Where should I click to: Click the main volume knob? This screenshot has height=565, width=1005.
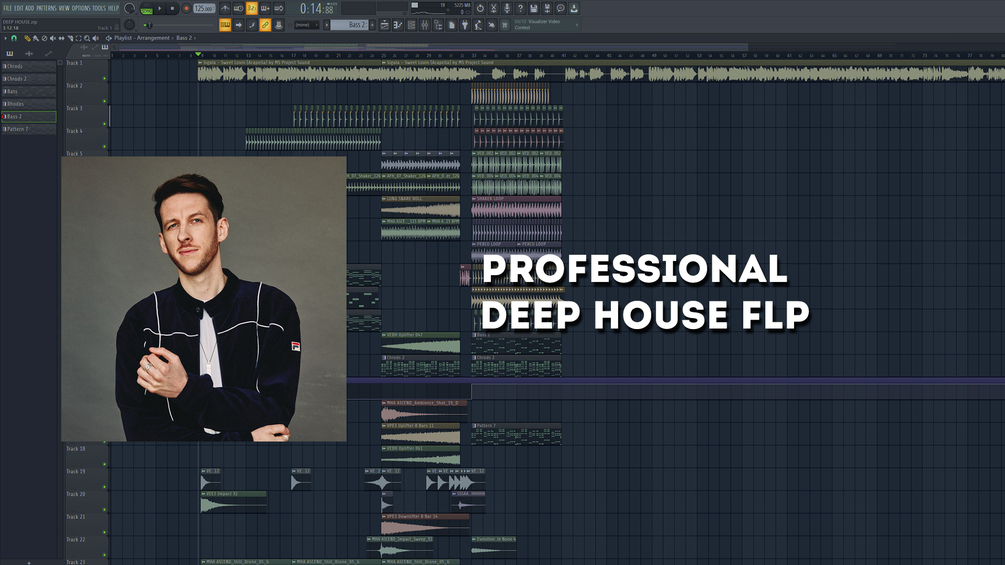pos(129,8)
